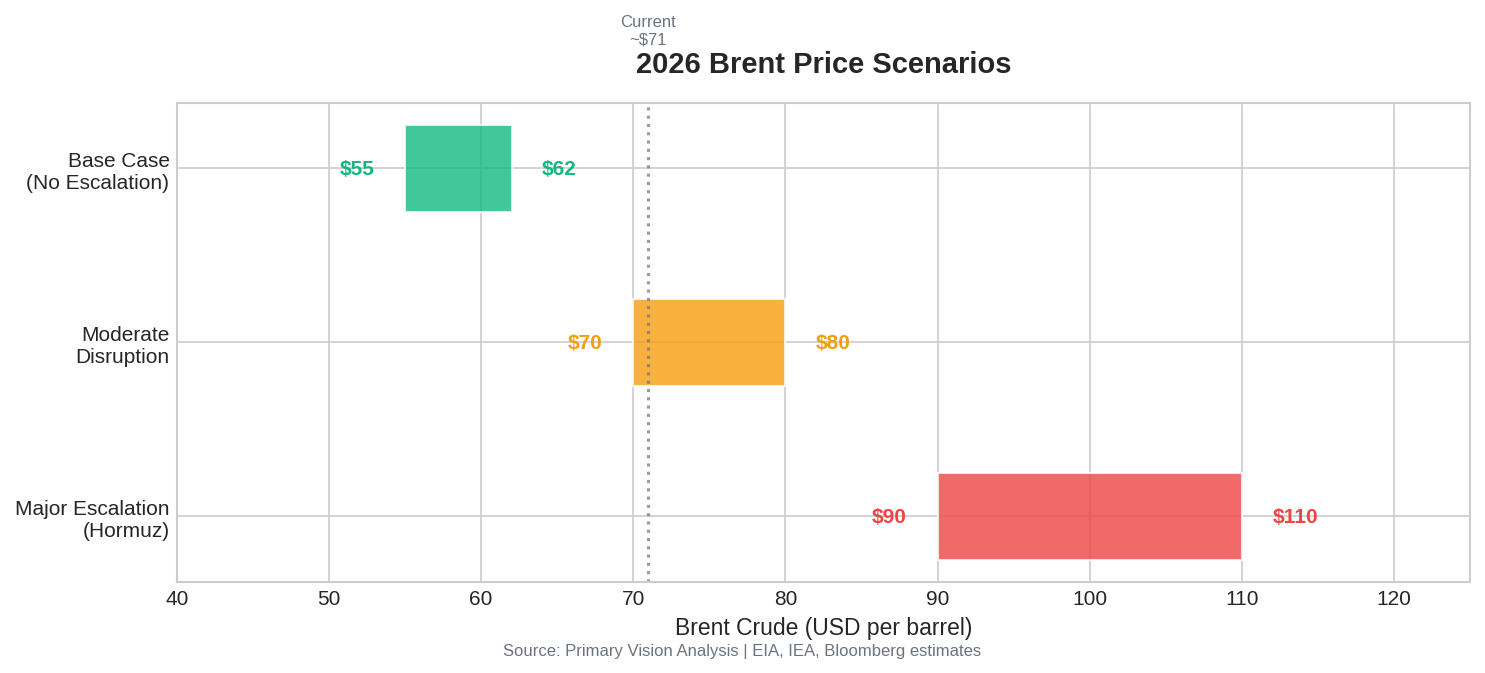Click the dotted current price line
1485x673 pixels.
point(648,250)
